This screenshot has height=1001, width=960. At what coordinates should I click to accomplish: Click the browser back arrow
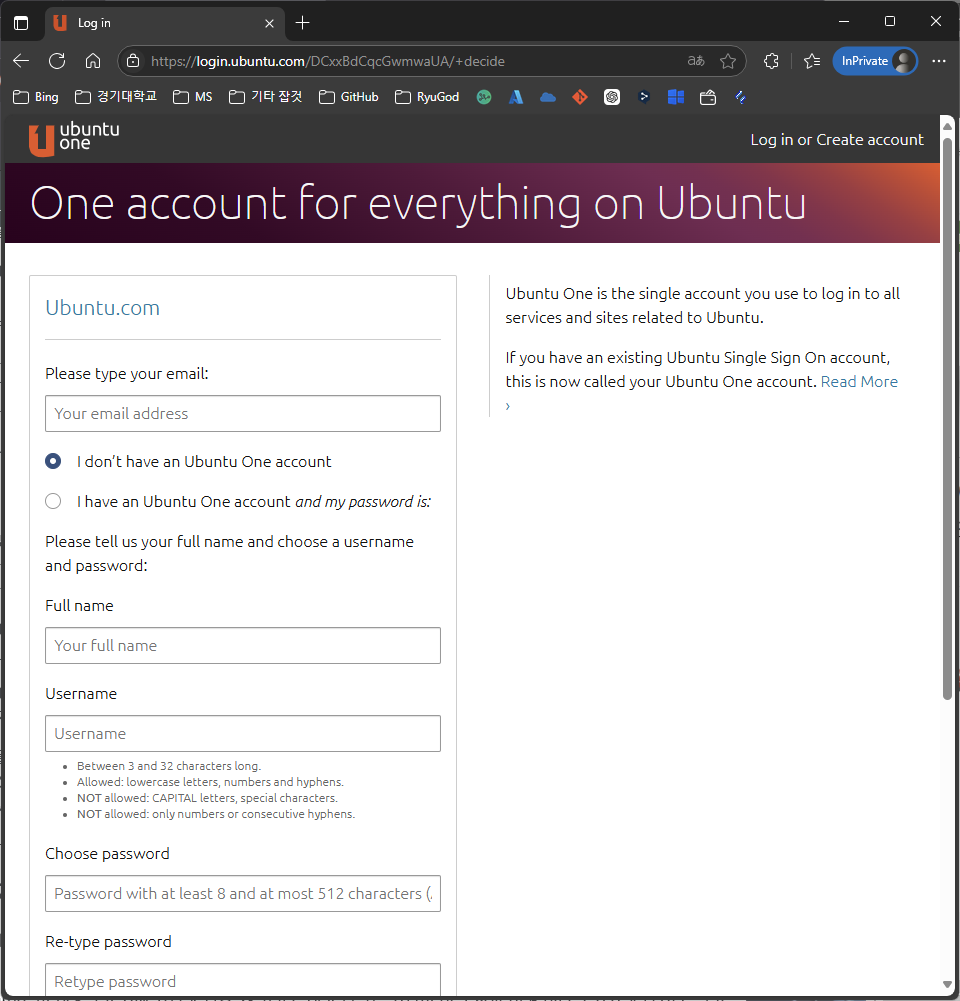(x=21, y=61)
